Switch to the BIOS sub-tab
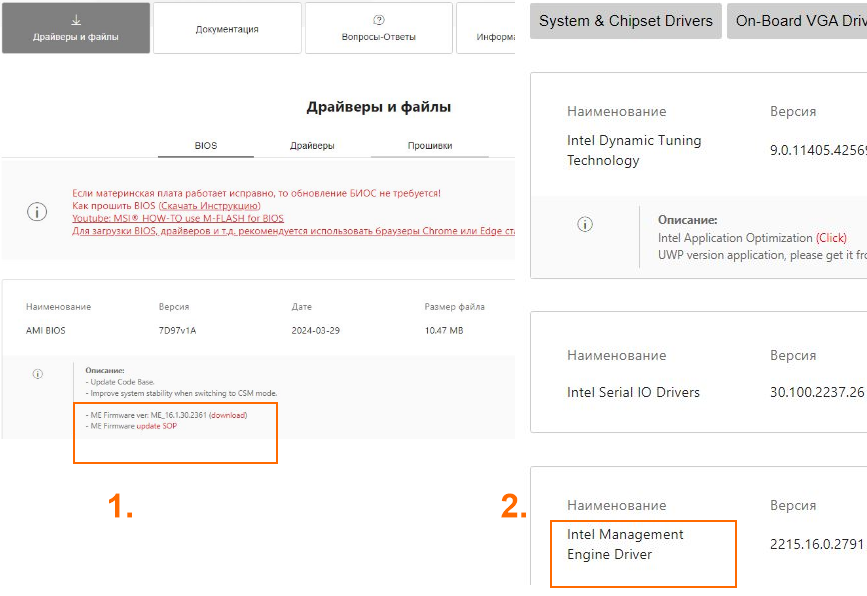 (x=206, y=146)
